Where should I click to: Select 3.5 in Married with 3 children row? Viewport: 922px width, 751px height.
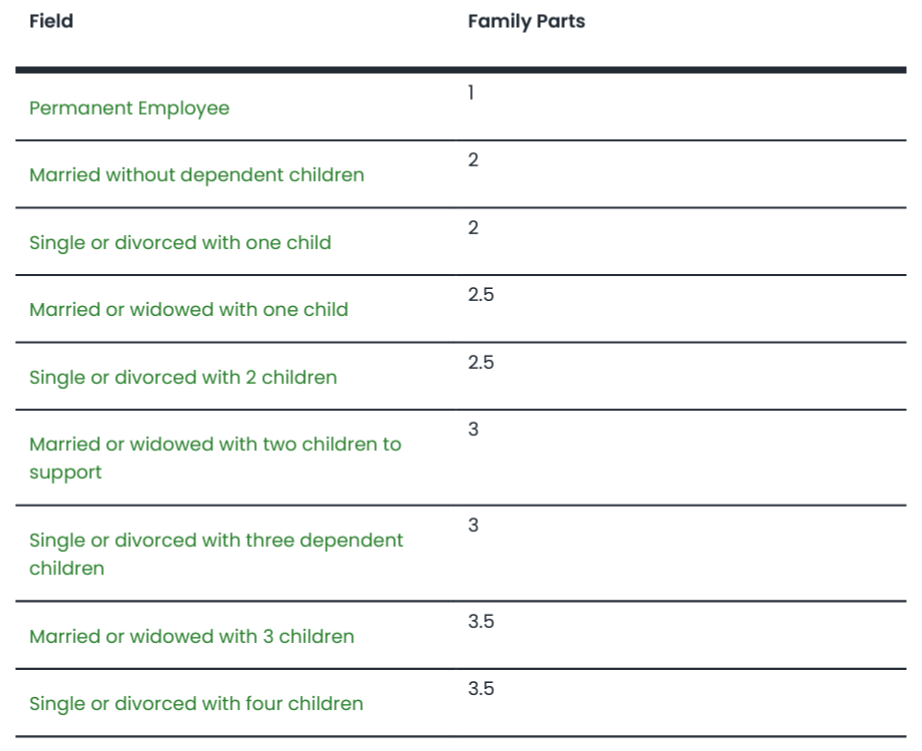click(481, 621)
